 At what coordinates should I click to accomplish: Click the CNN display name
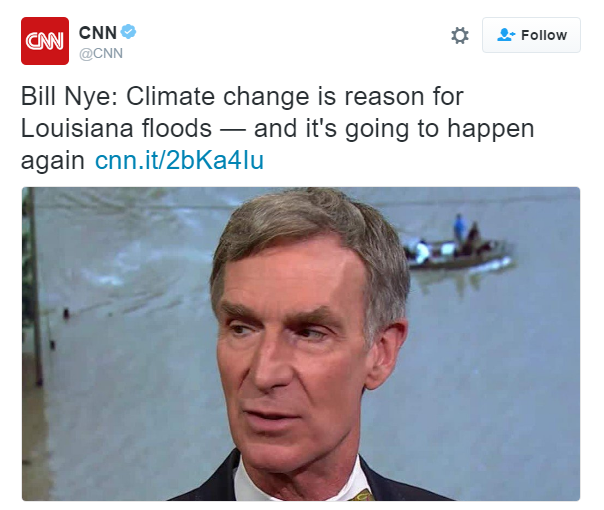[97, 33]
